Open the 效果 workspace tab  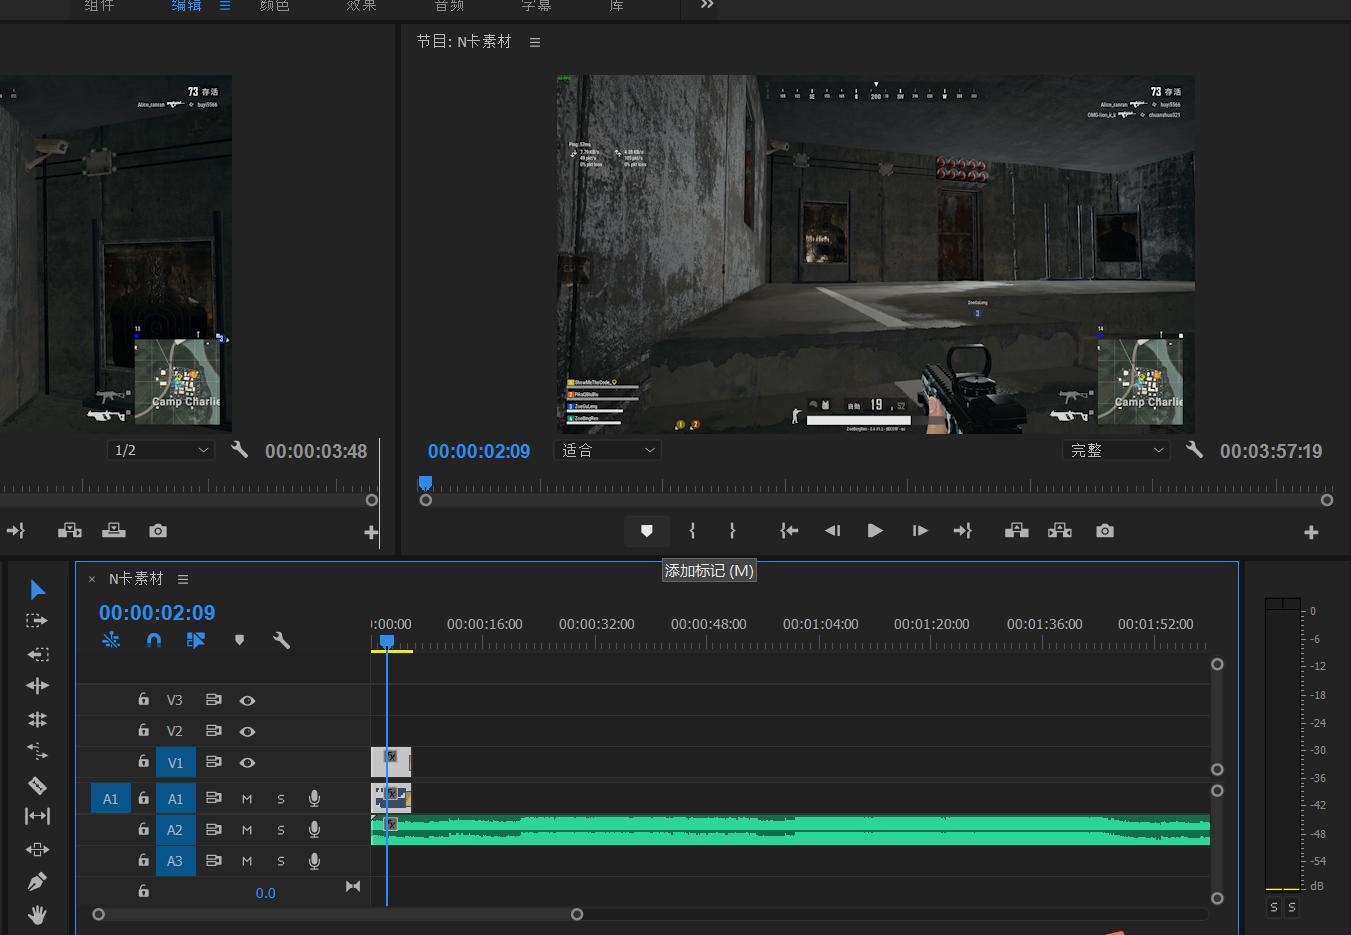361,6
